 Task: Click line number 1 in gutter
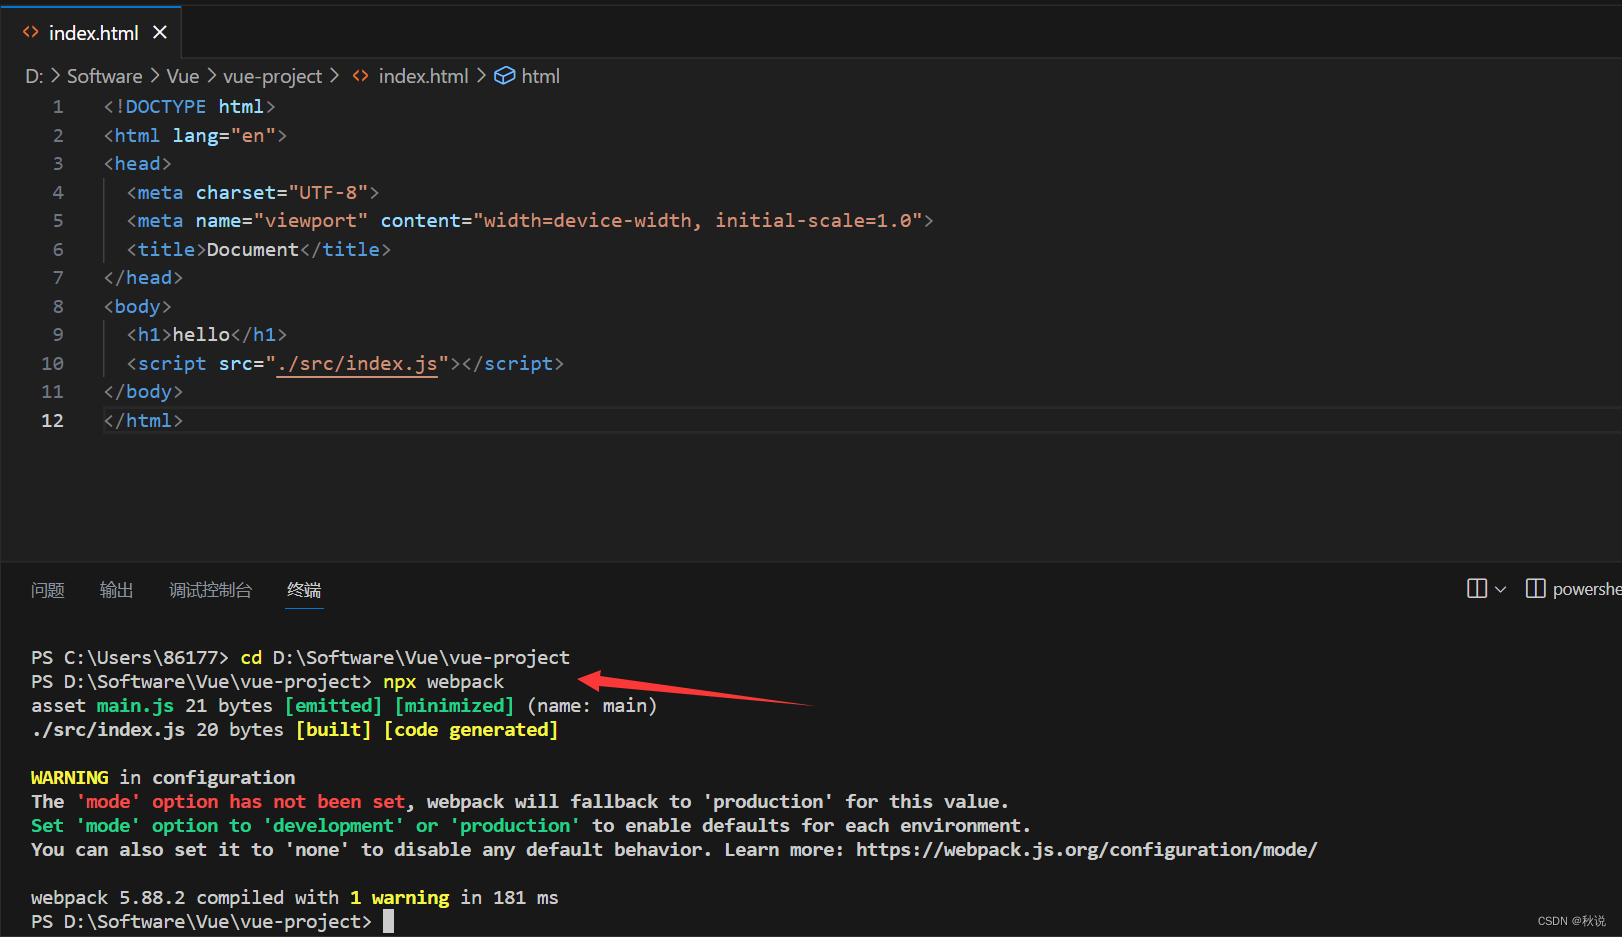[x=58, y=107]
